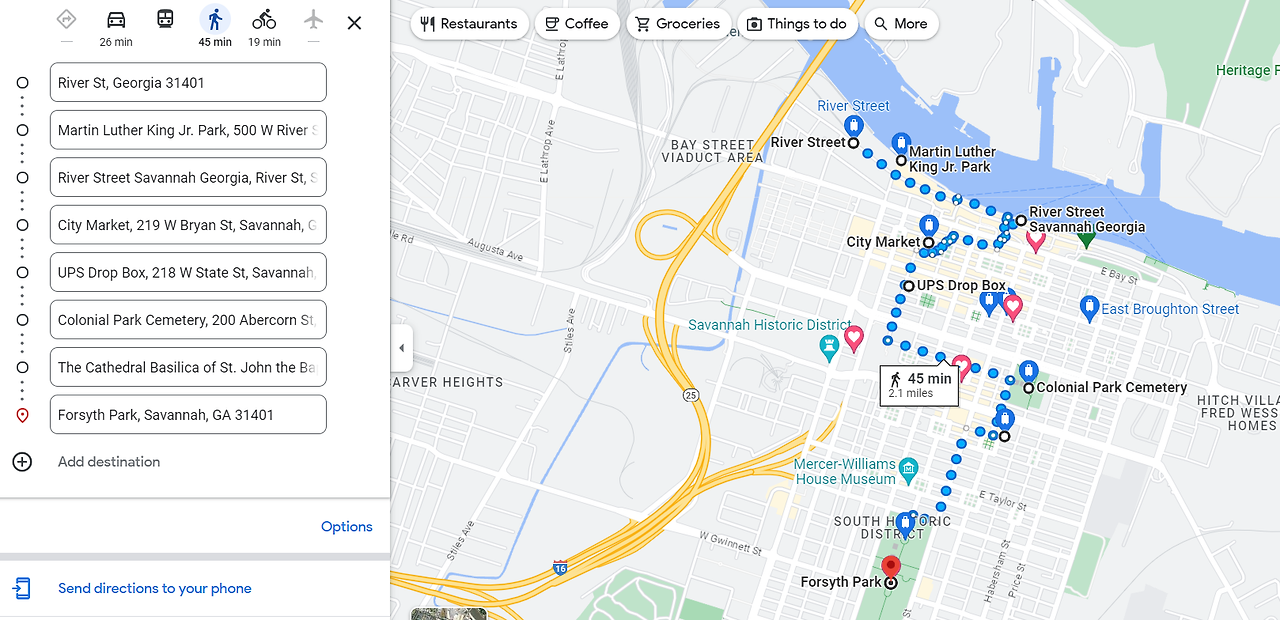Select walking travel mode icon
1280x620 pixels.
(x=215, y=19)
